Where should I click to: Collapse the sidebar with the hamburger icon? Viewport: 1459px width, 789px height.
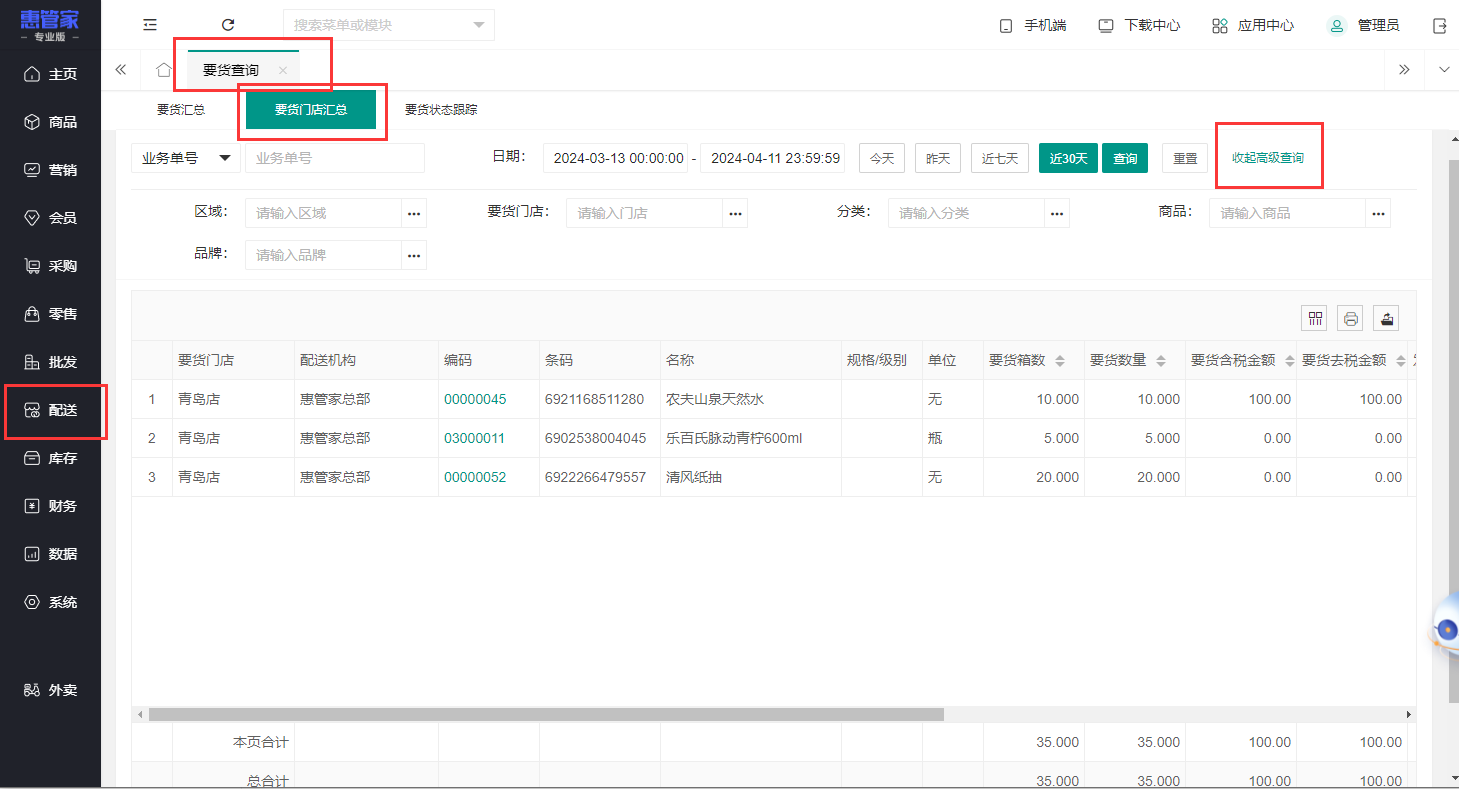point(150,25)
